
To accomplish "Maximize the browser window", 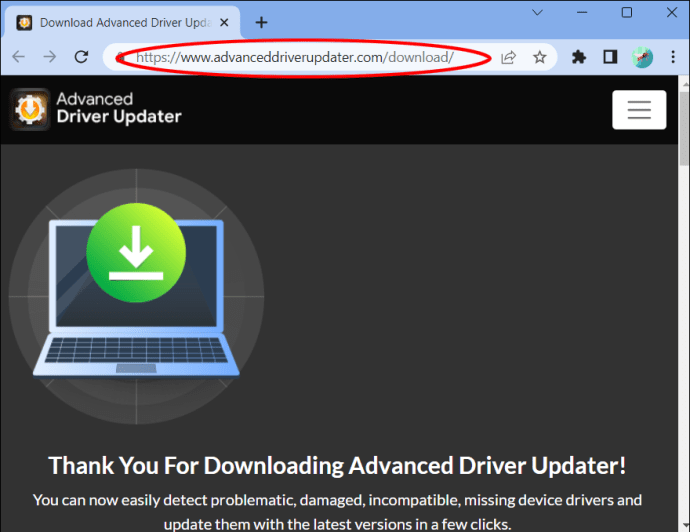I will click(627, 12).
